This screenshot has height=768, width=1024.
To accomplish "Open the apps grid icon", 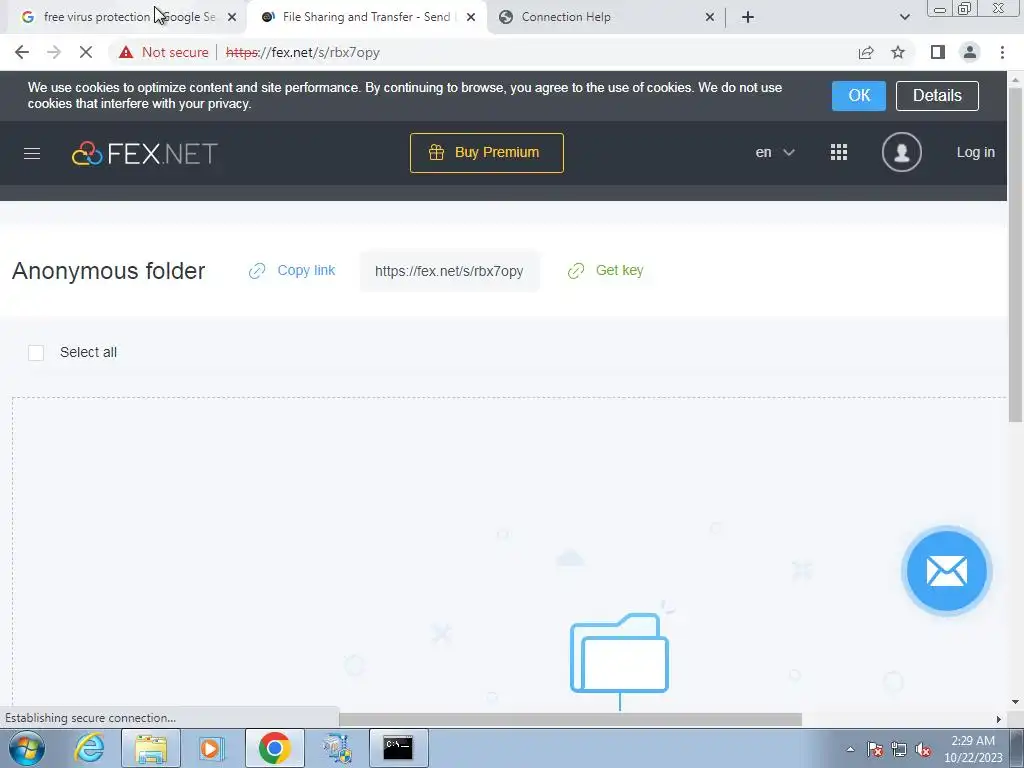I will coord(839,152).
